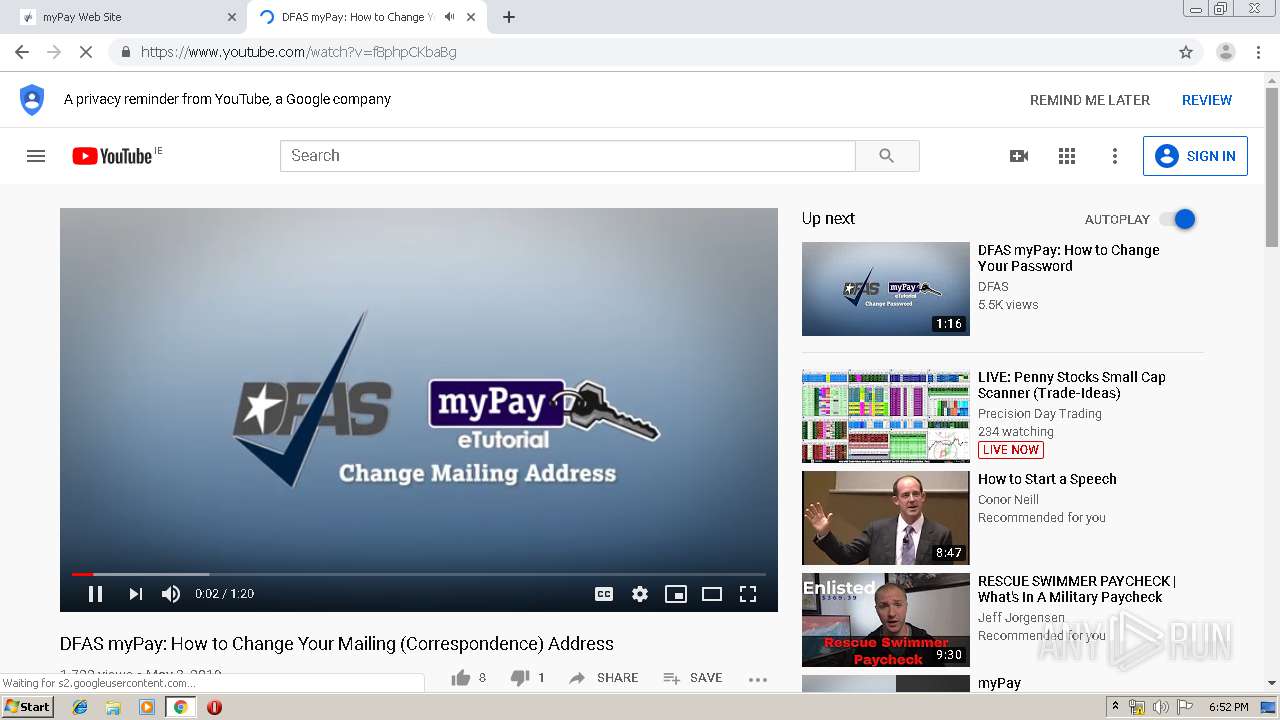Open Windows Media Player taskbar icon
1280x720 pixels.
pyautogui.click(x=147, y=707)
